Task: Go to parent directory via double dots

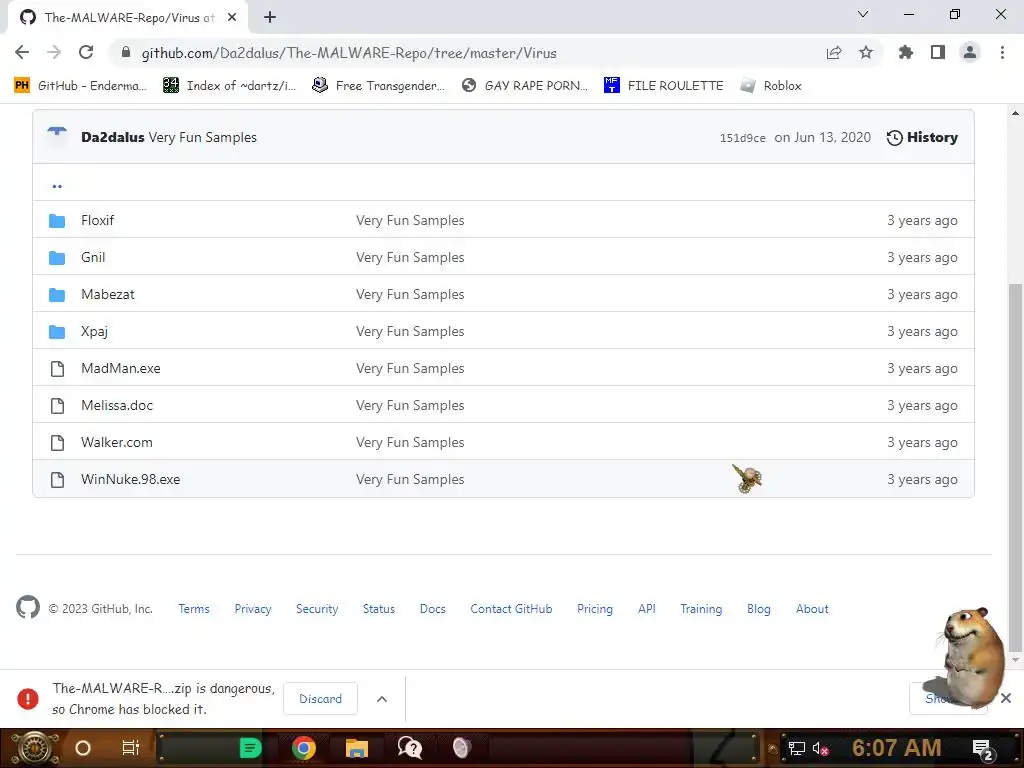Action: [57, 186]
